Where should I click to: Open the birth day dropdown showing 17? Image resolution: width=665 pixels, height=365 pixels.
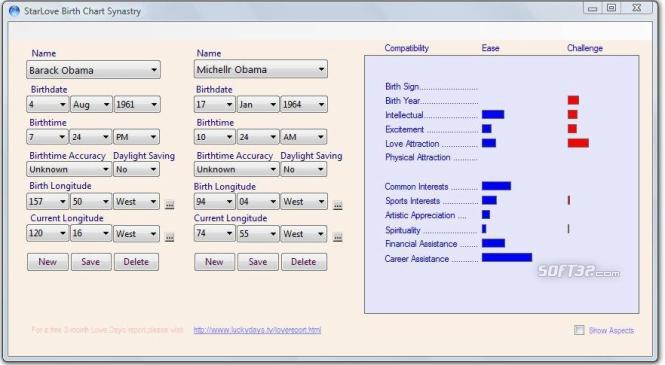pyautogui.click(x=214, y=104)
